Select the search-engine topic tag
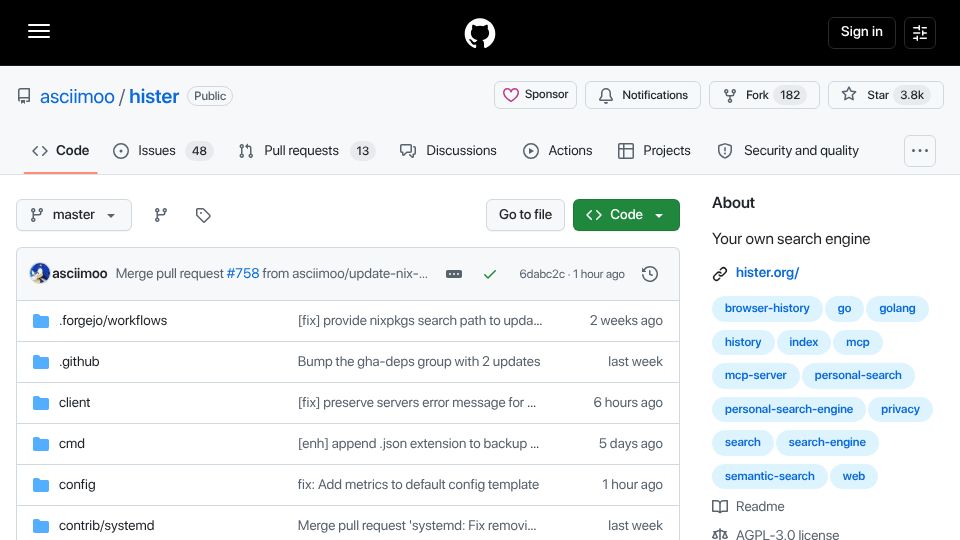The height and width of the screenshot is (540, 960). (827, 442)
